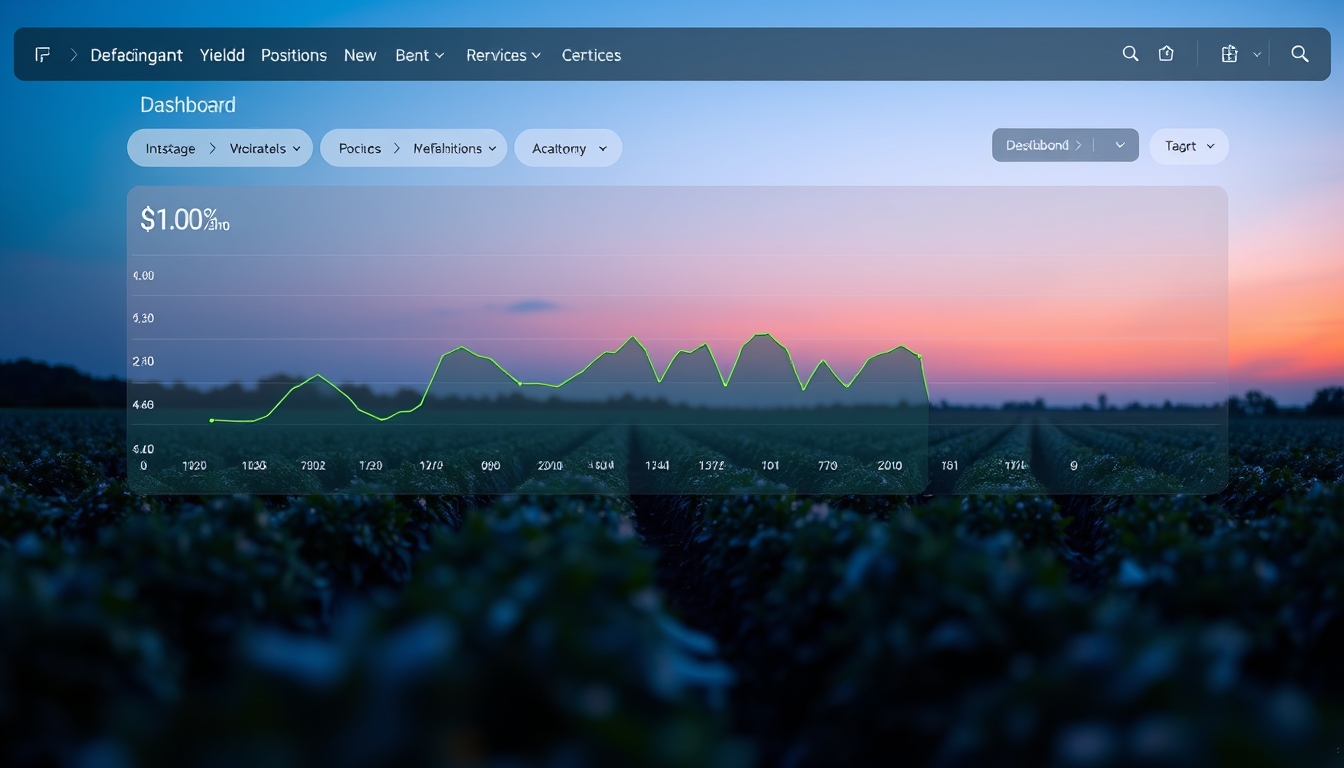Expand the Tagrt dropdown
Screen dimensions: 1344x768
pyautogui.click(x=1188, y=145)
